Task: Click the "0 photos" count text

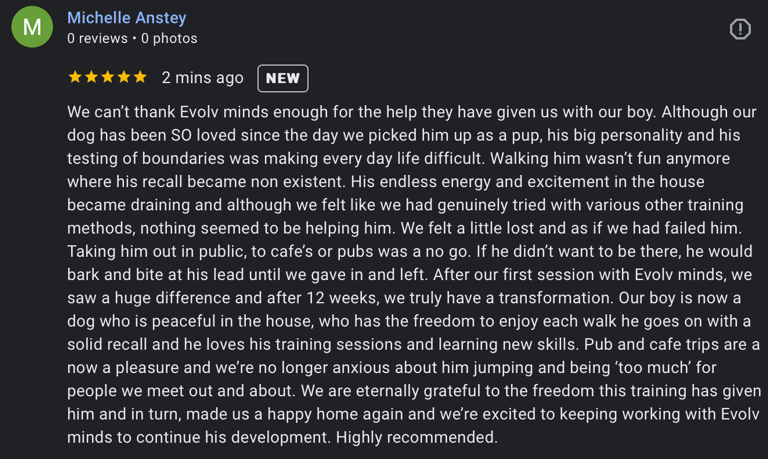Action: point(169,38)
